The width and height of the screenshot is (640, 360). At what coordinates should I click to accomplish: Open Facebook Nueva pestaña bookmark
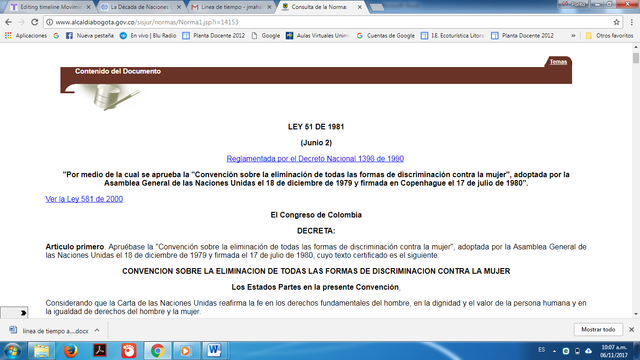pos(90,36)
